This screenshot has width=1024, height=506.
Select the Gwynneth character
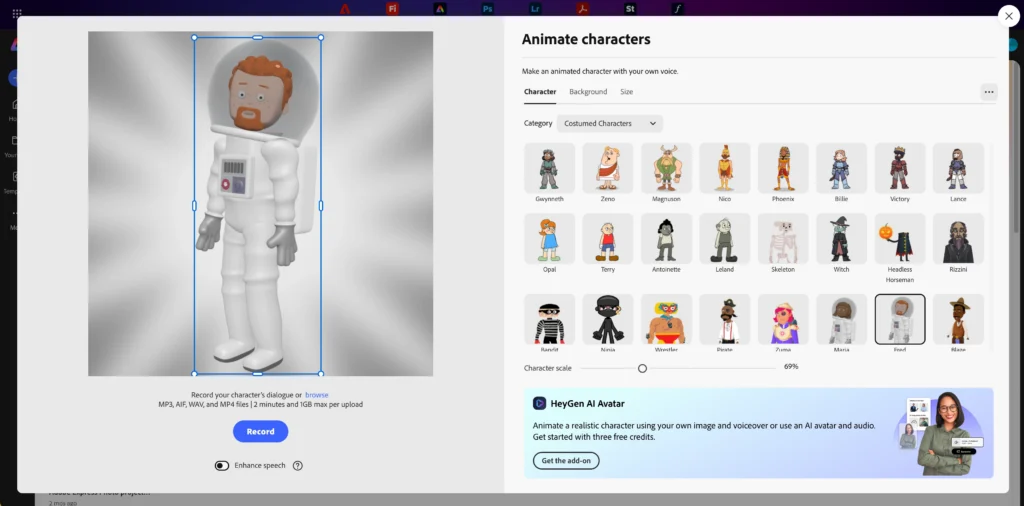[x=549, y=168]
